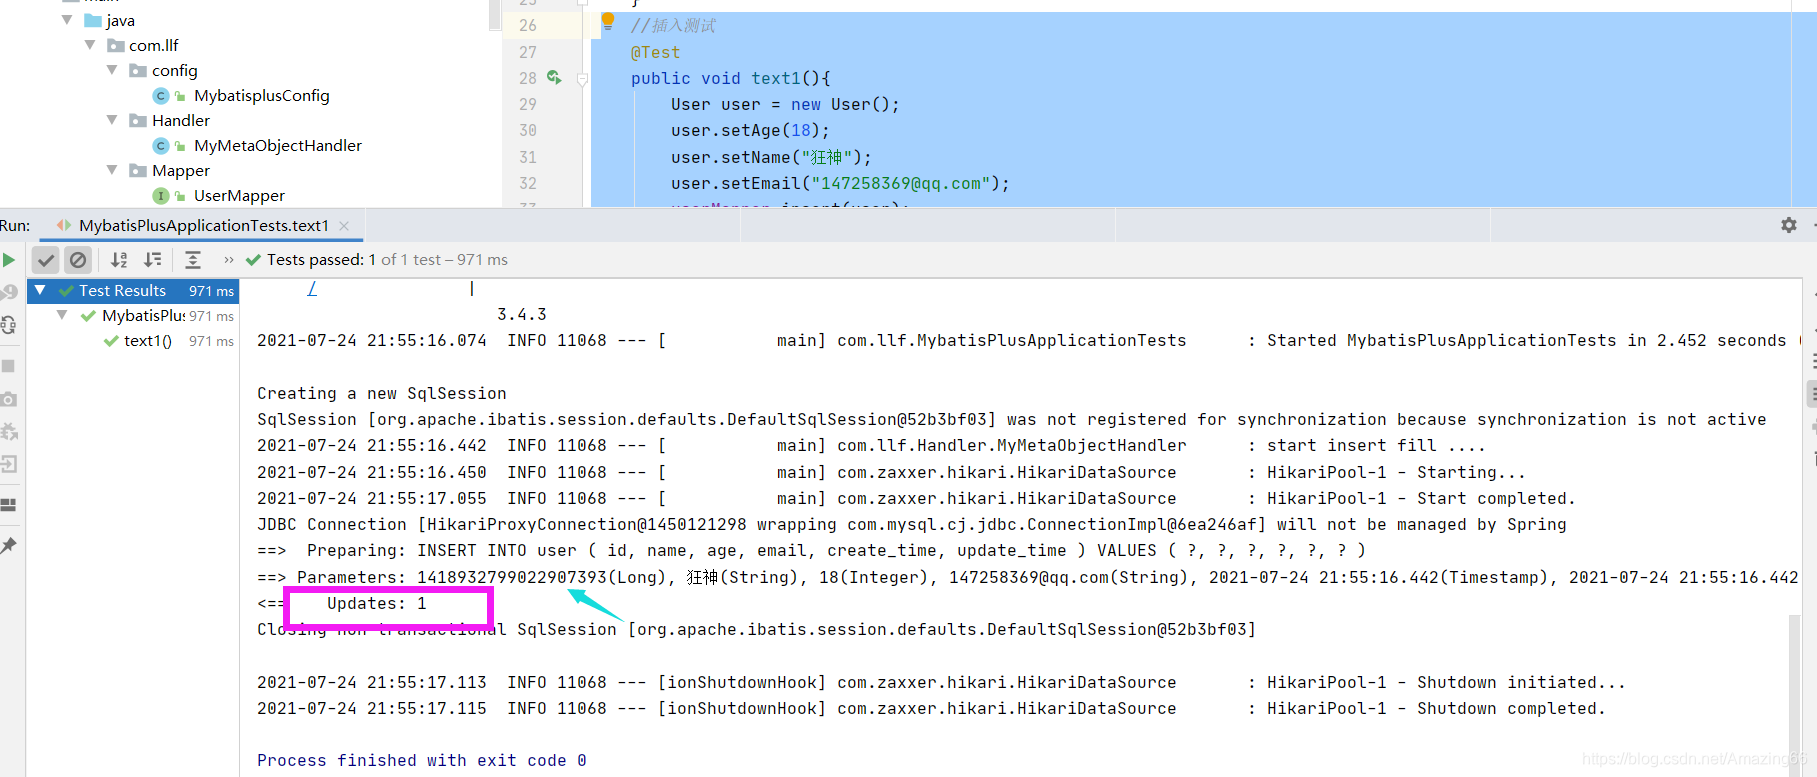Viewport: 1817px width, 777px height.
Task: Open UserMapper interface file
Action: point(239,196)
